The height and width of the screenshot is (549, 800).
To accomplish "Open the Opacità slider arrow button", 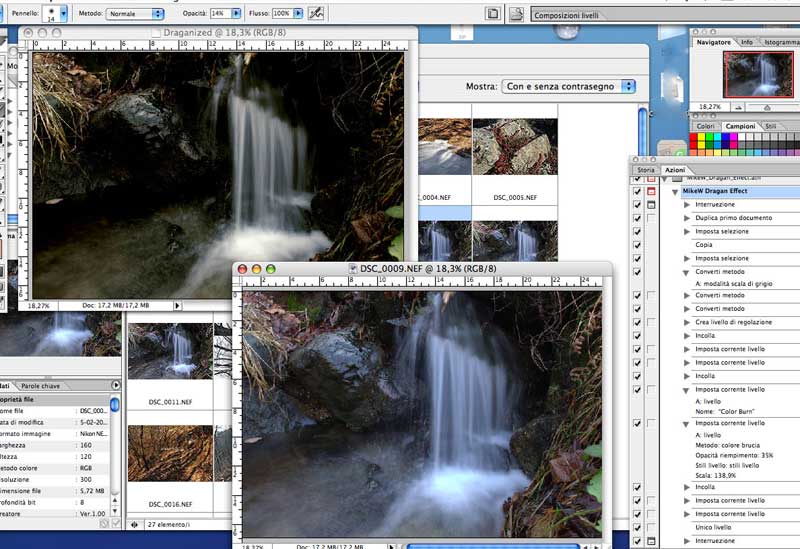I will 236,14.
